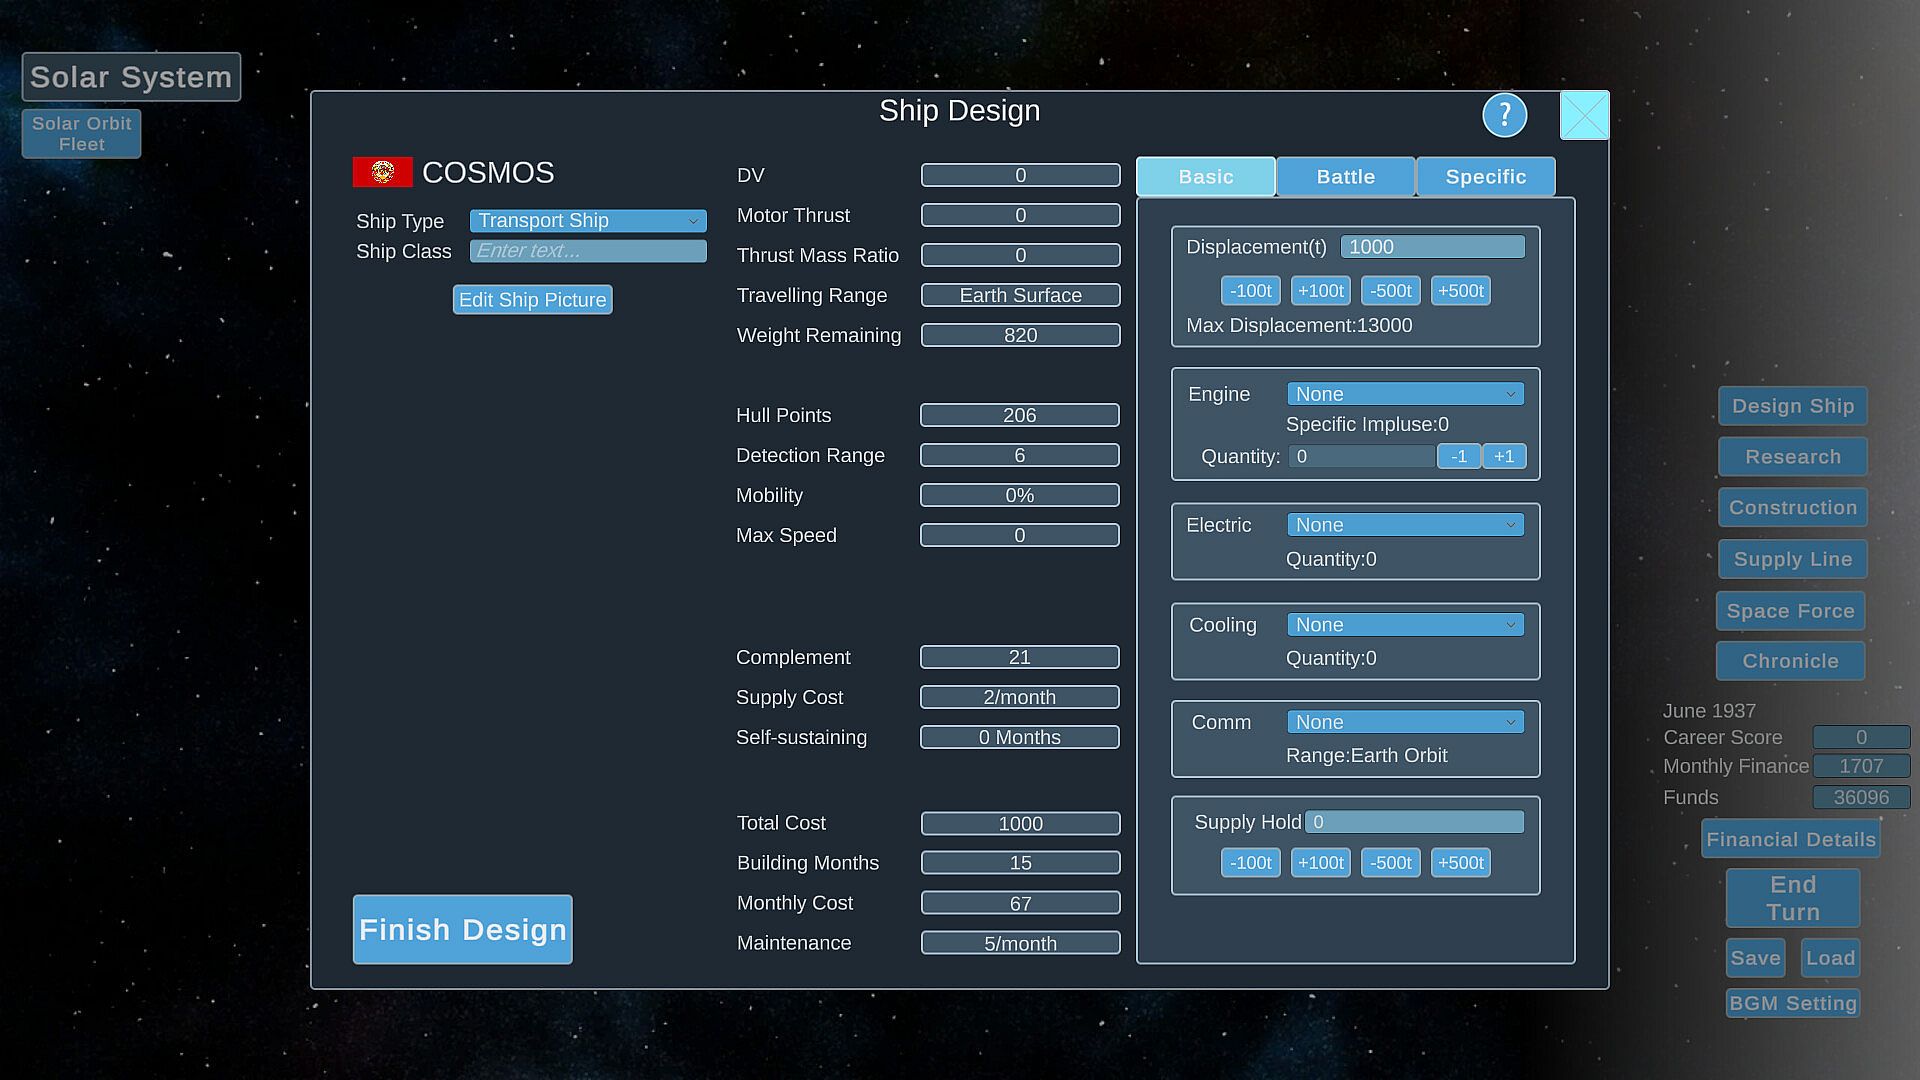Screen dimensions: 1920x1080
Task: Decrease engine quantity with -1
Action: (x=1458, y=456)
